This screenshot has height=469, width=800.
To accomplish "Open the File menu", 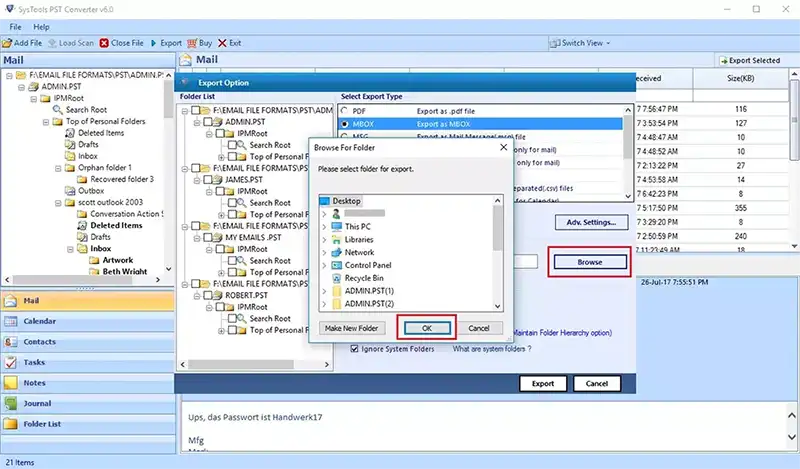I will (15, 27).
